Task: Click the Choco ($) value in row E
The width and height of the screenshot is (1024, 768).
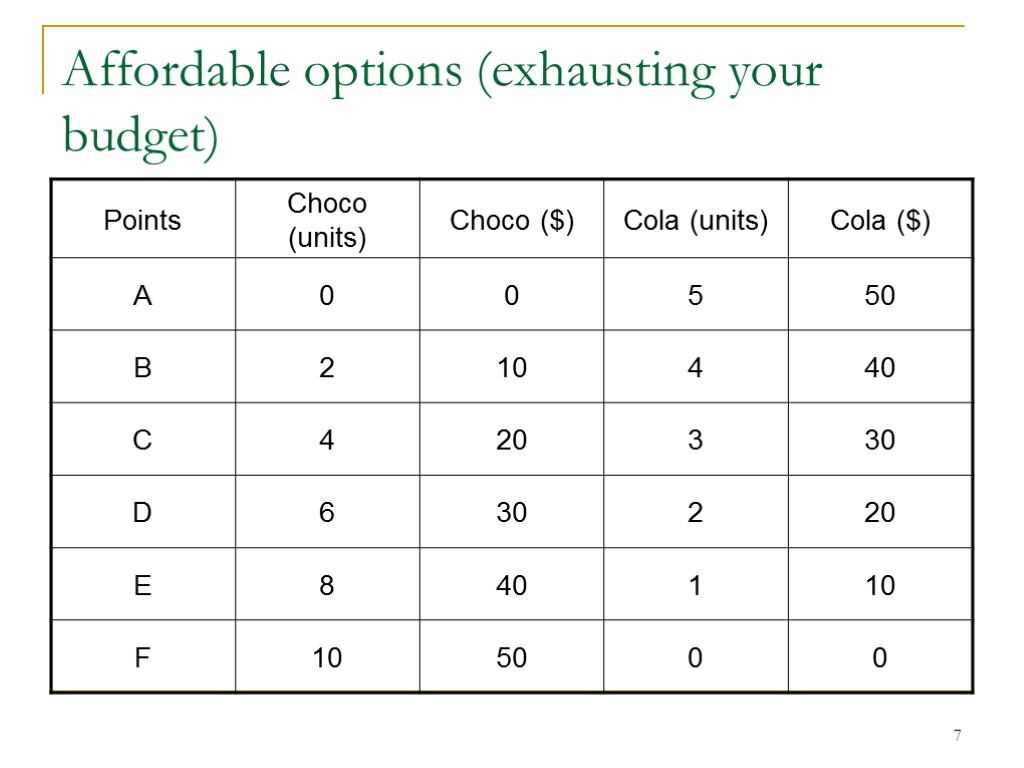Action: coord(511,585)
